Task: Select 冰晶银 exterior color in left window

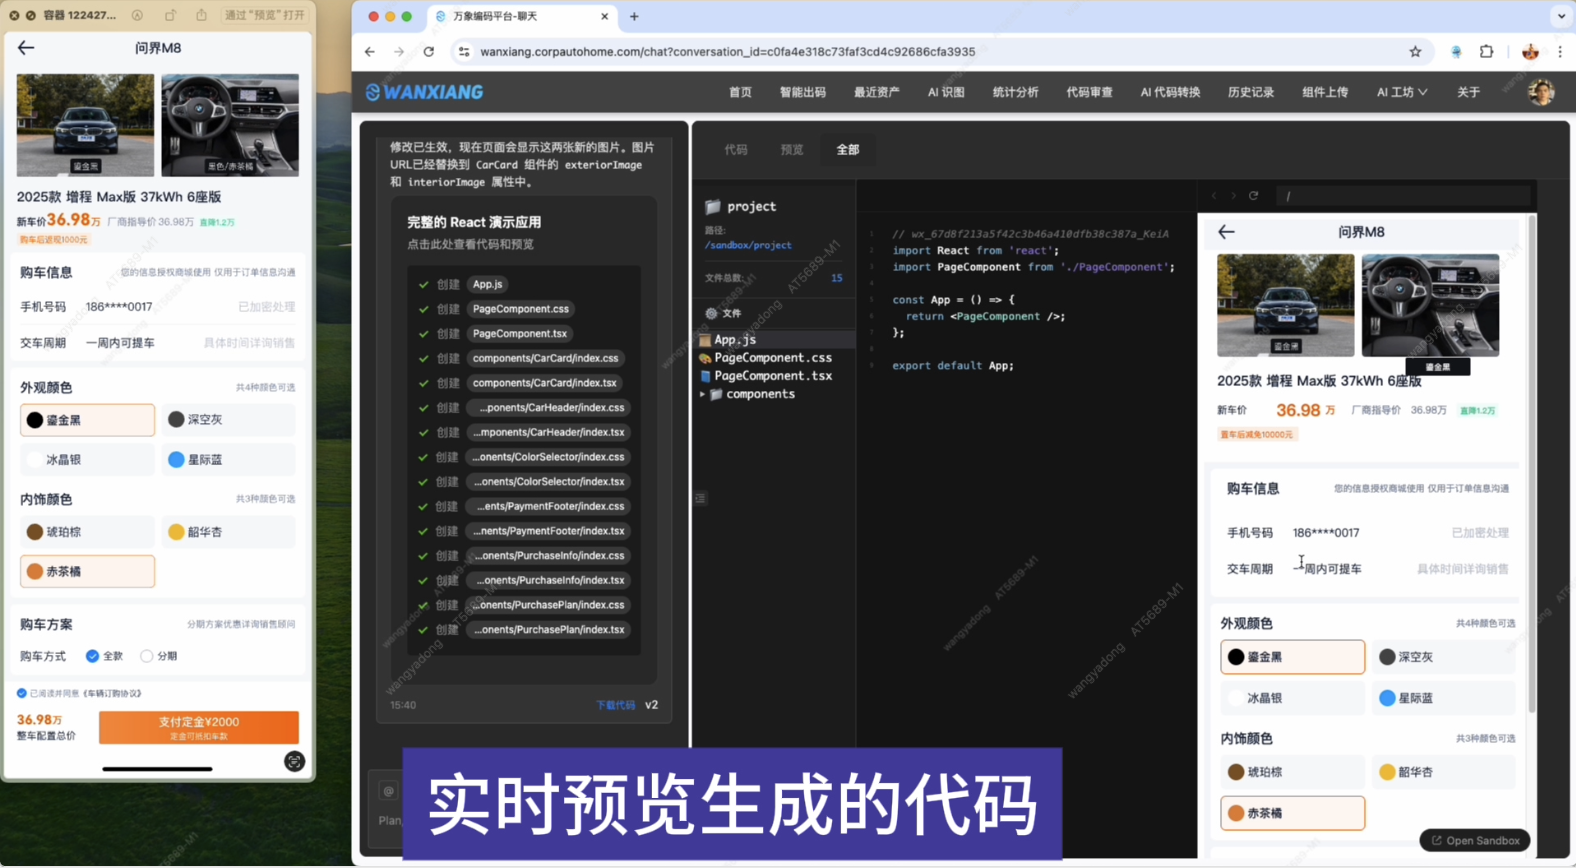Action: coord(88,460)
